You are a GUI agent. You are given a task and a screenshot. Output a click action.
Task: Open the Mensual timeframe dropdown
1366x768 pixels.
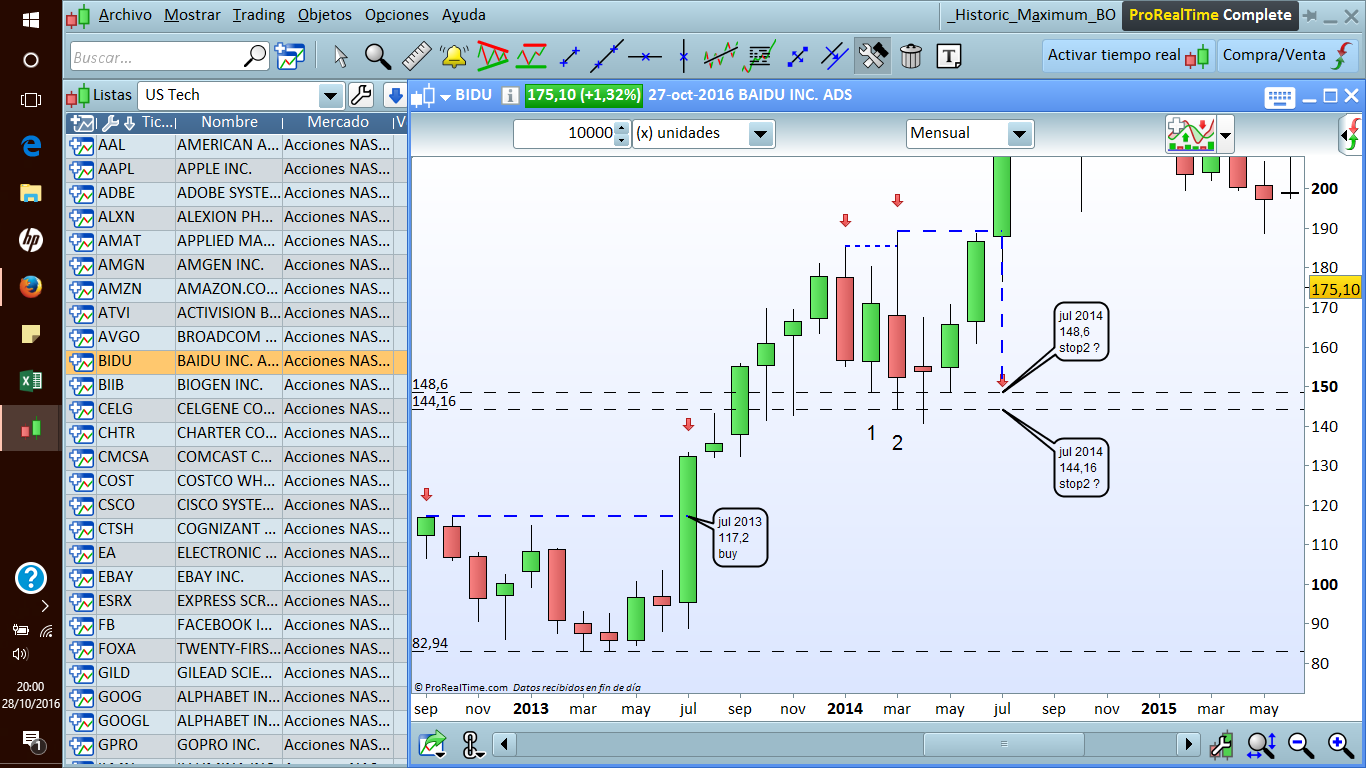point(1020,134)
